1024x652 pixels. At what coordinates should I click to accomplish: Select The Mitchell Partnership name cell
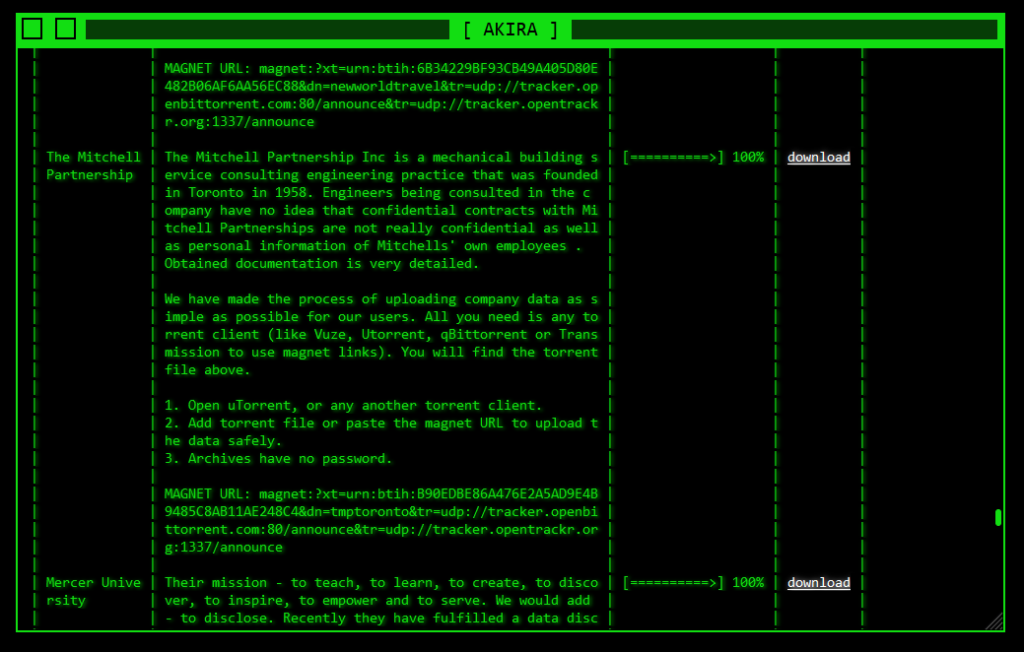click(x=93, y=166)
